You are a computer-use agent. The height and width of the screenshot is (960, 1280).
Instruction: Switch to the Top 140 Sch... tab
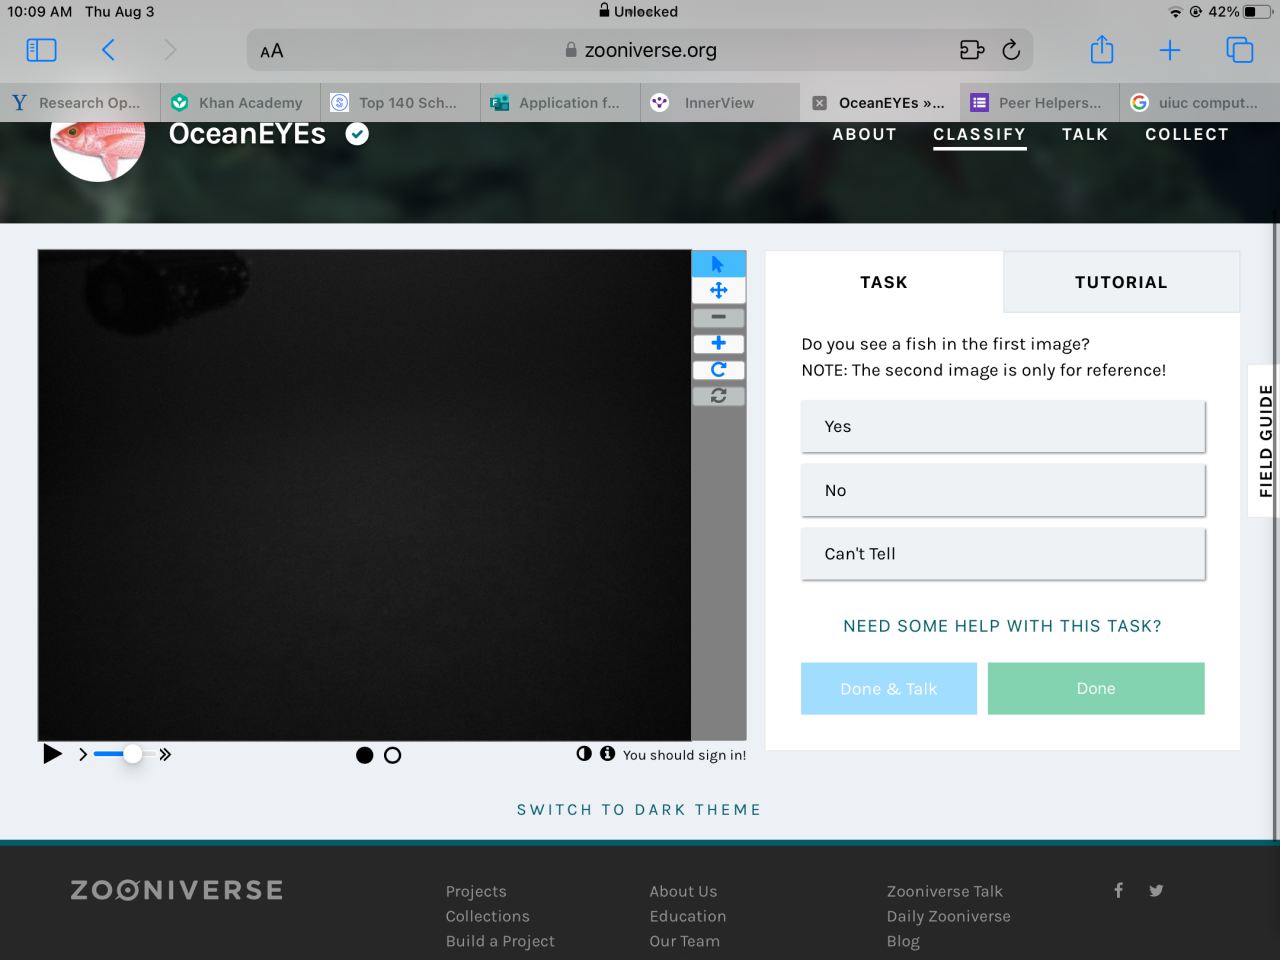click(400, 102)
